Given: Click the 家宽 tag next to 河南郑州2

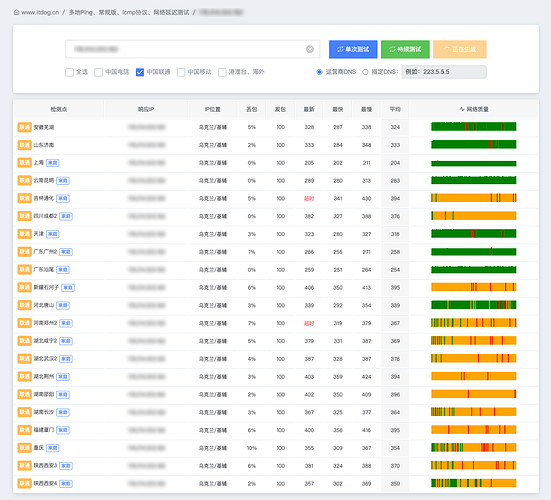Looking at the screenshot, I should [x=66, y=323].
